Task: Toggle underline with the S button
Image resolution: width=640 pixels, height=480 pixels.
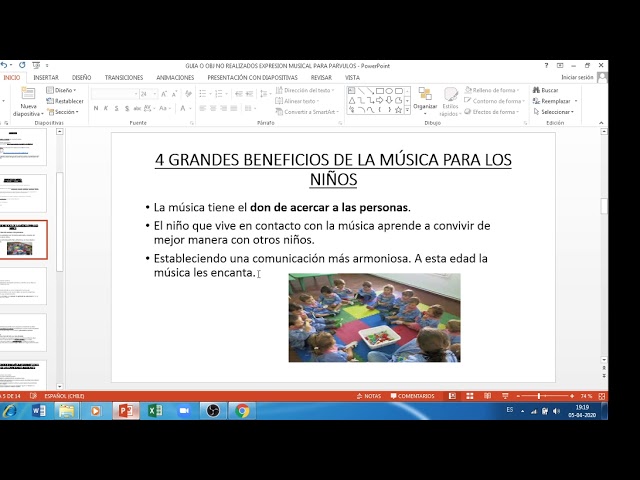Action: pyautogui.click(x=116, y=108)
